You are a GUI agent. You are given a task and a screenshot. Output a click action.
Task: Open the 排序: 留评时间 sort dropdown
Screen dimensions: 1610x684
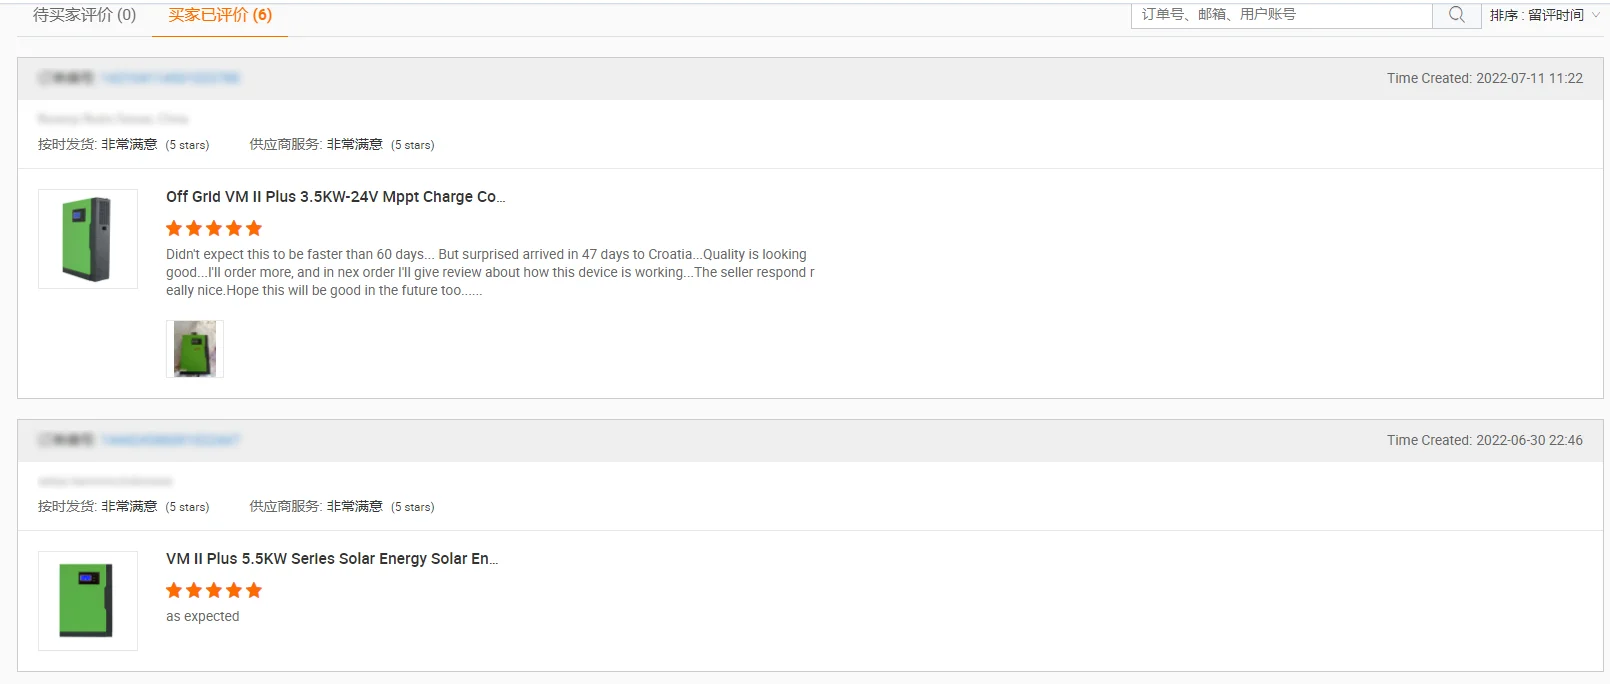1543,15
